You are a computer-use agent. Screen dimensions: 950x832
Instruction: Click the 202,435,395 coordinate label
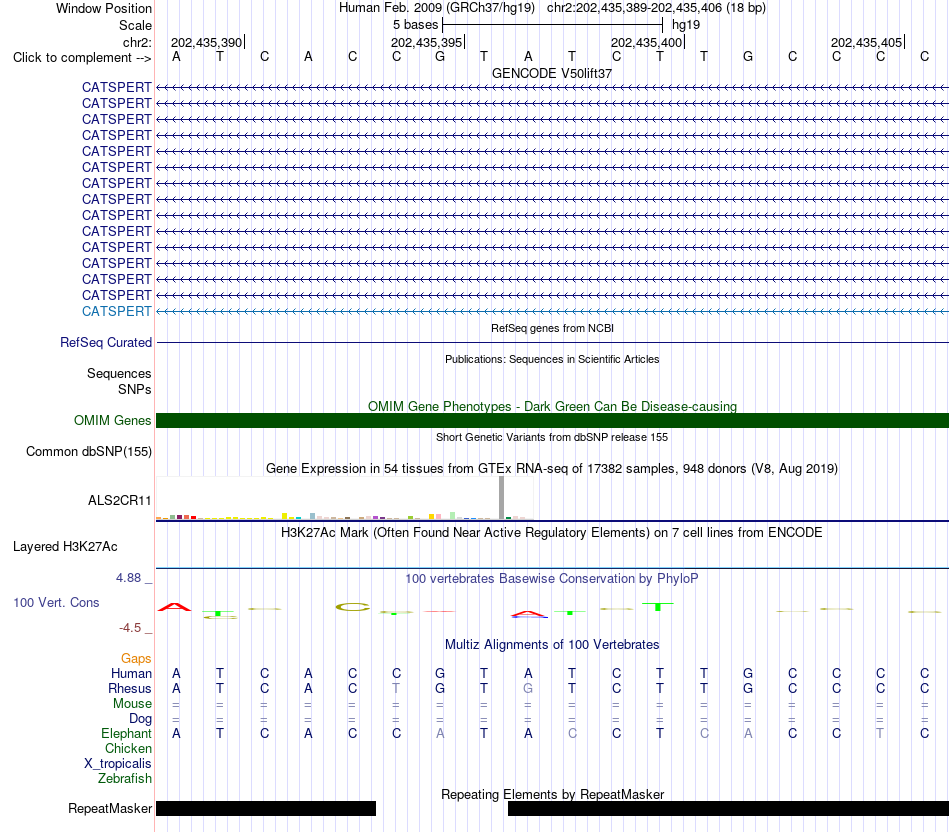427,42
